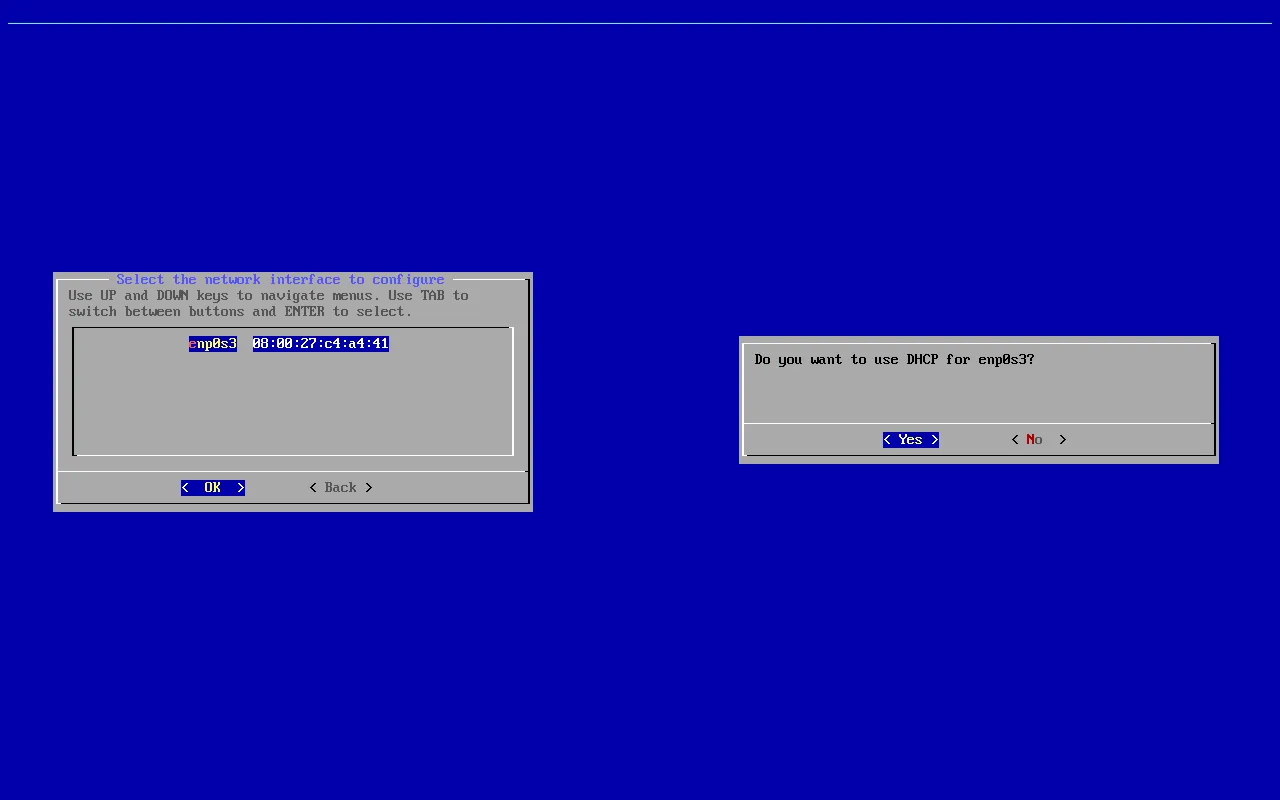1280x800 pixels.
Task: Click the UP and DOWN keys instruction text
Action: (268, 304)
